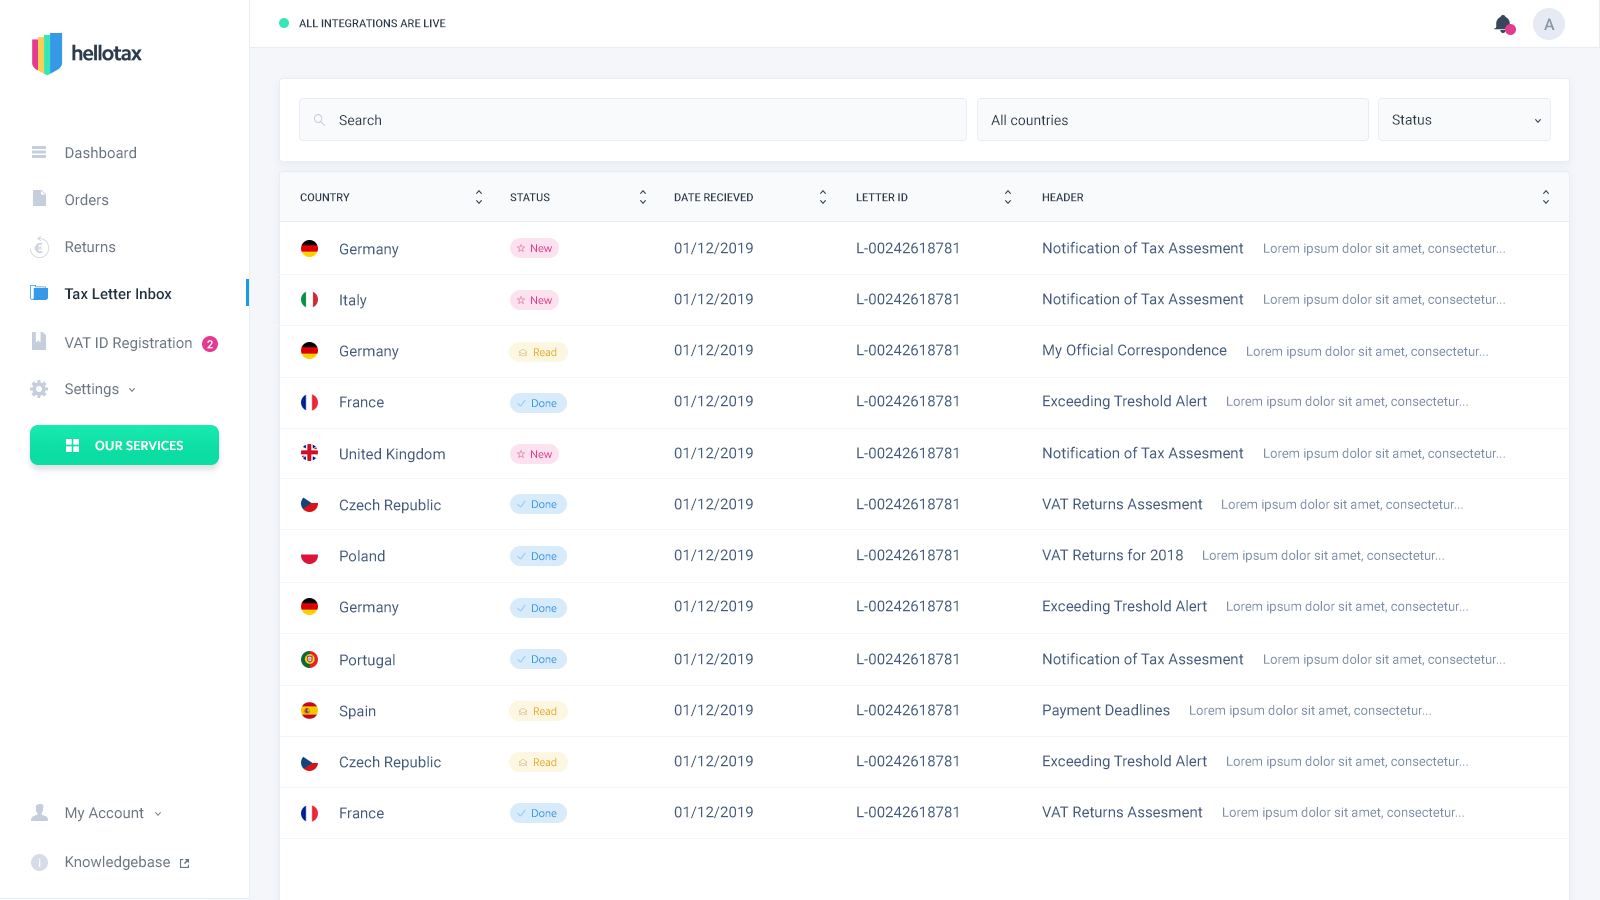The width and height of the screenshot is (1600, 900).
Task: Open the All countries filter
Action: coord(1172,120)
